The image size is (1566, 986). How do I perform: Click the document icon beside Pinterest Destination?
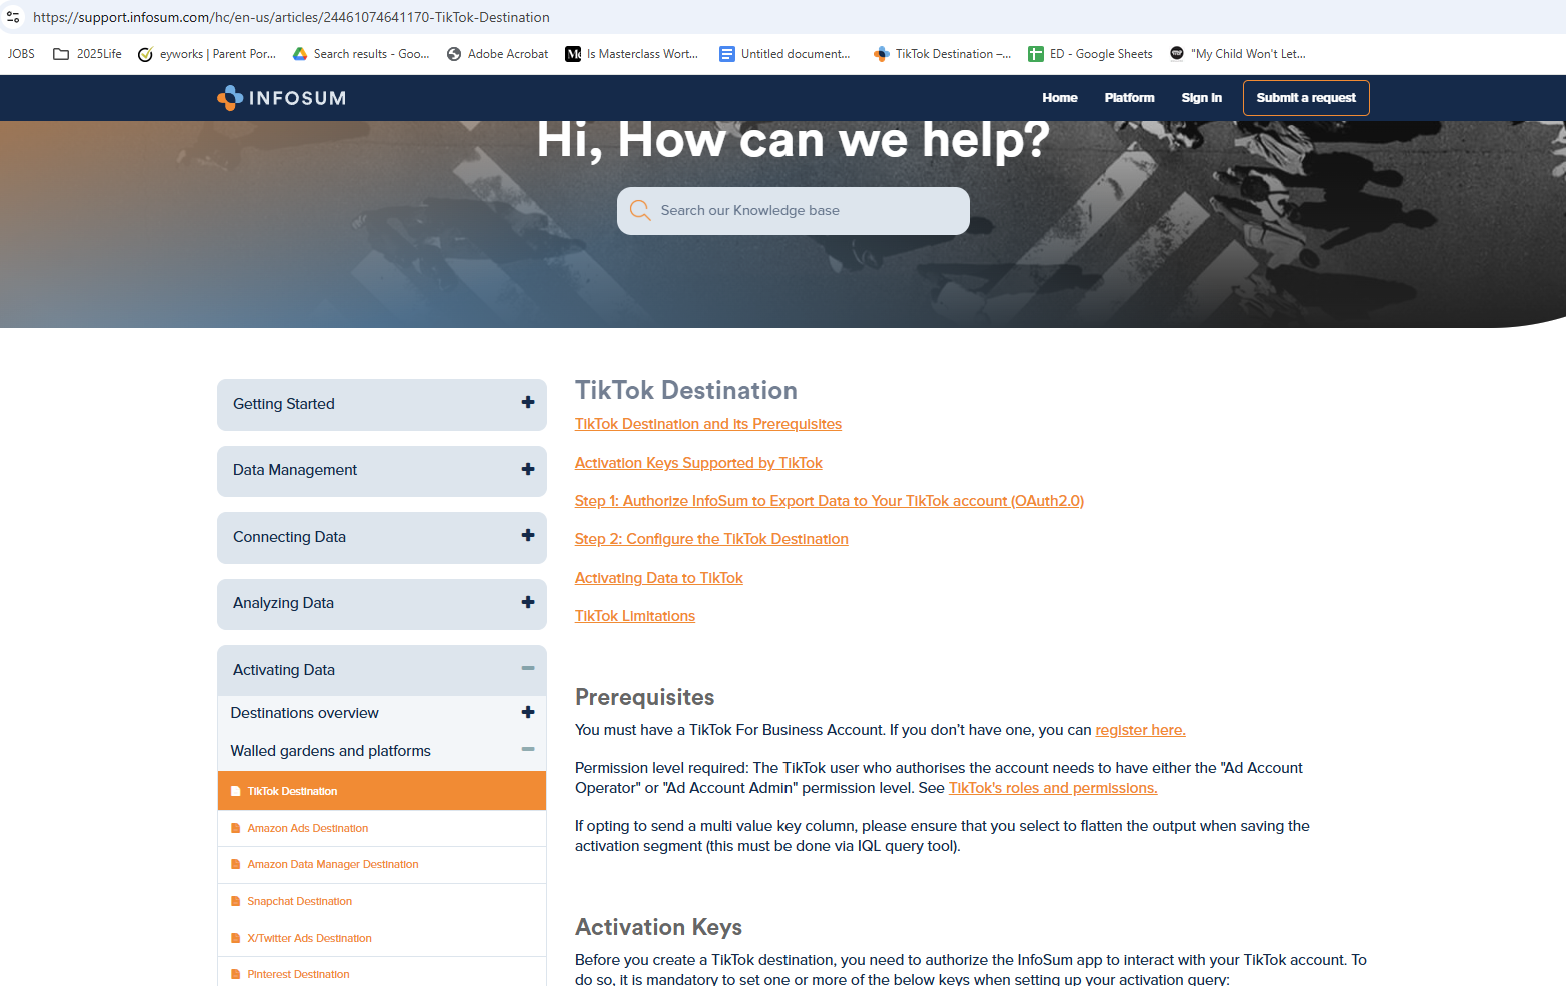click(x=236, y=974)
